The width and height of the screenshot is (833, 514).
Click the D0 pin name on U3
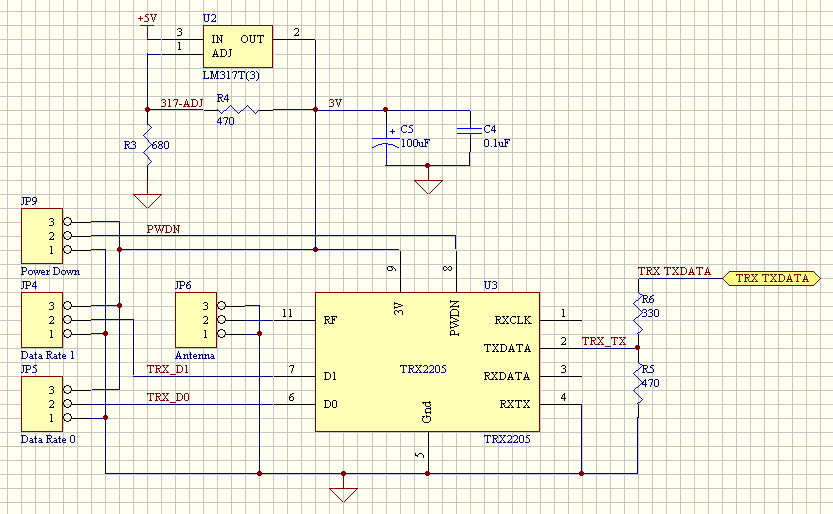(x=330, y=405)
